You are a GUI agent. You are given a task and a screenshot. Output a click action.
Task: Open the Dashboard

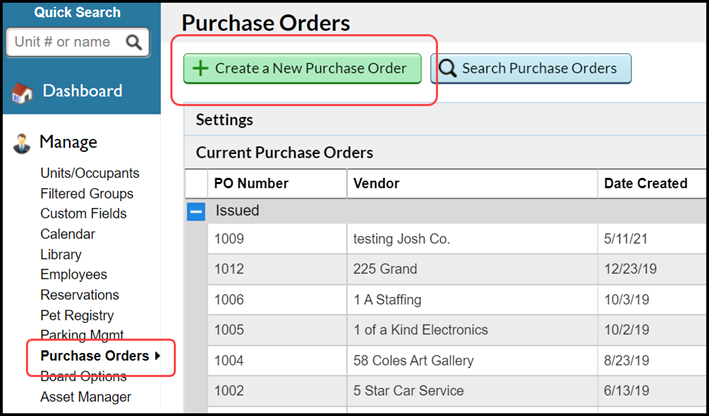point(82,91)
